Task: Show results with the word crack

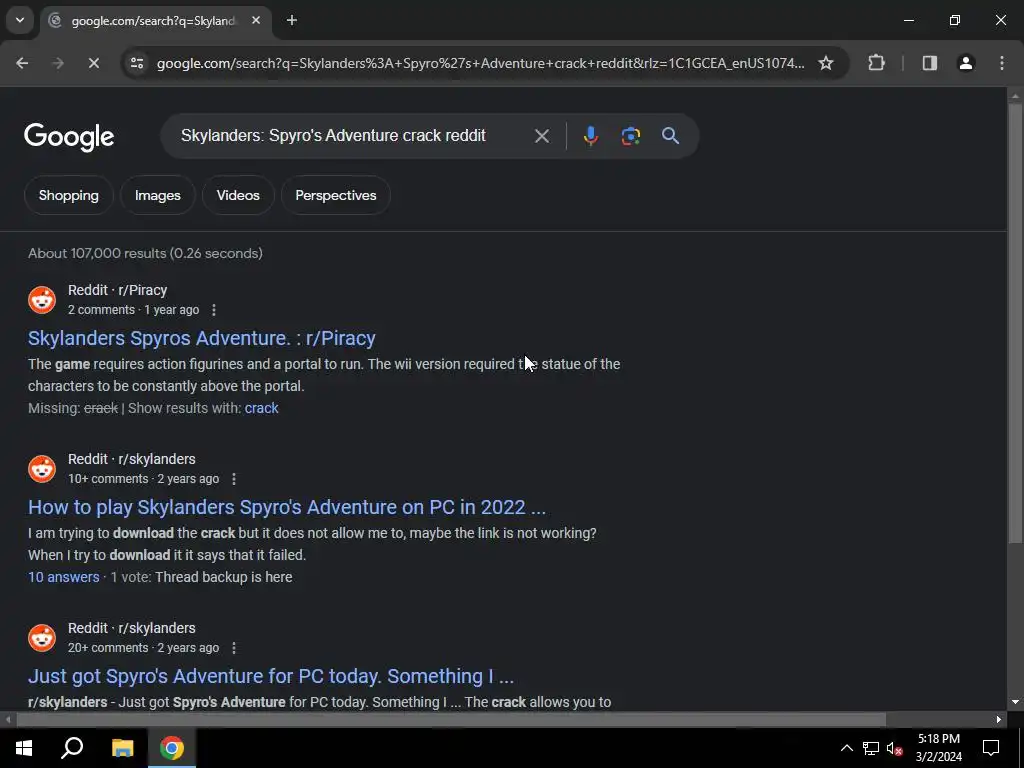Action: point(261,408)
